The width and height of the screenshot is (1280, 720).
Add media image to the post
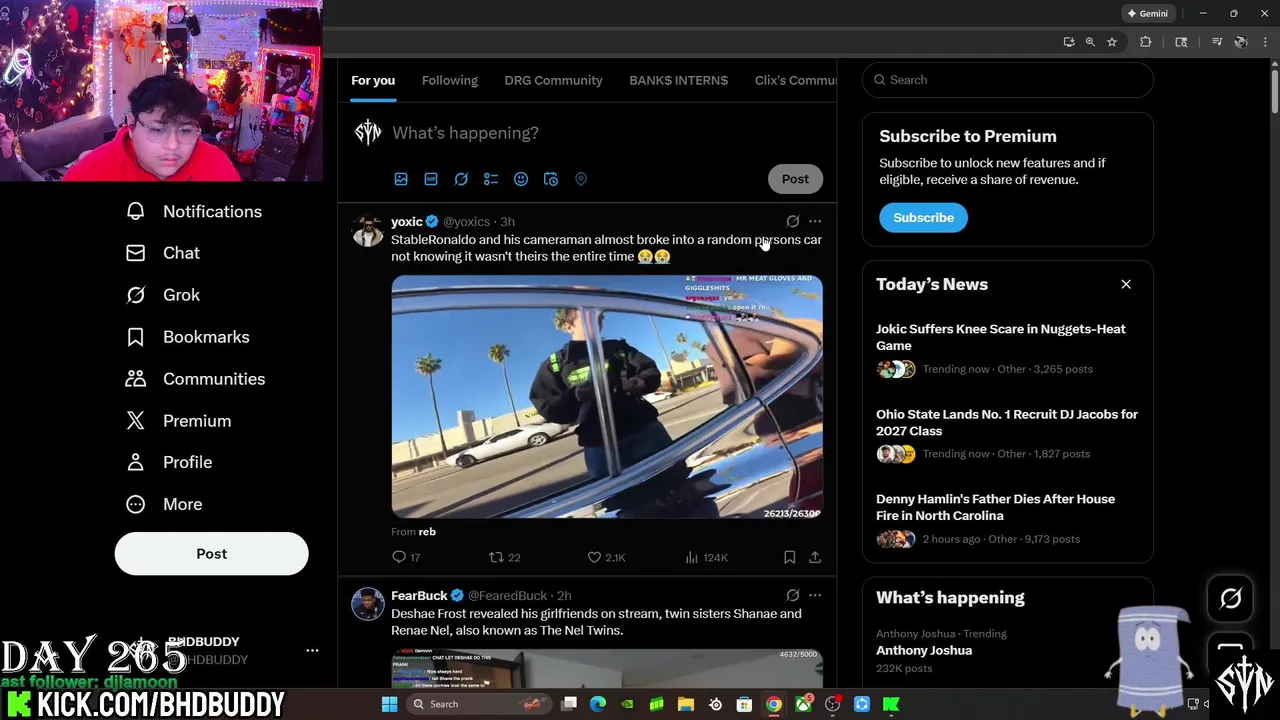click(x=401, y=179)
